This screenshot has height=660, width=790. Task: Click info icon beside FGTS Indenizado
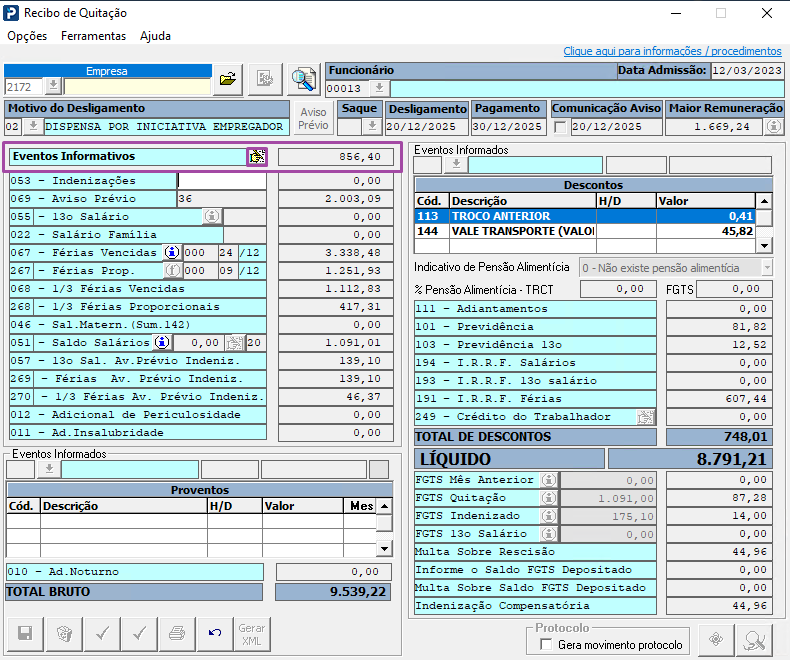coord(549,516)
